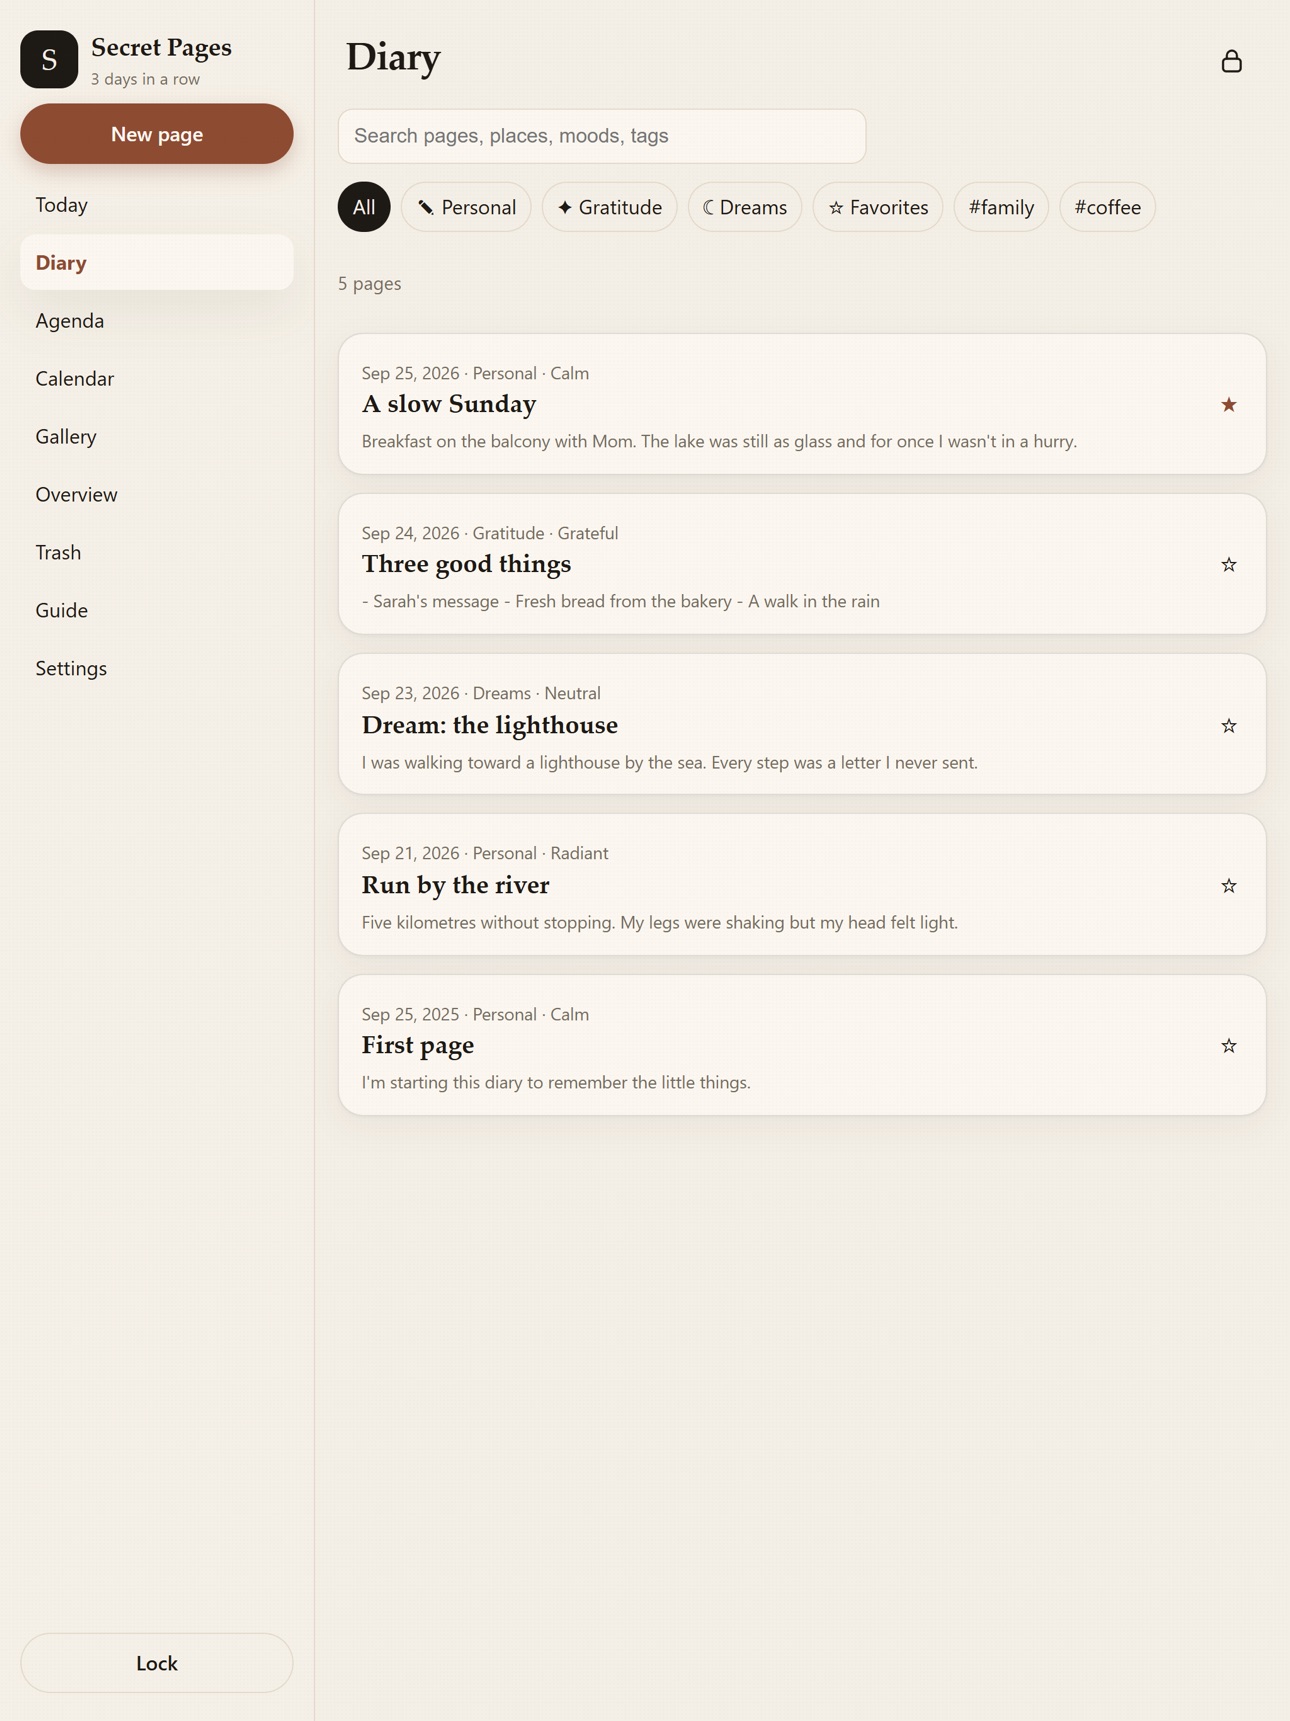Go to Agenda section
The height and width of the screenshot is (1721, 1290).
pos(157,321)
